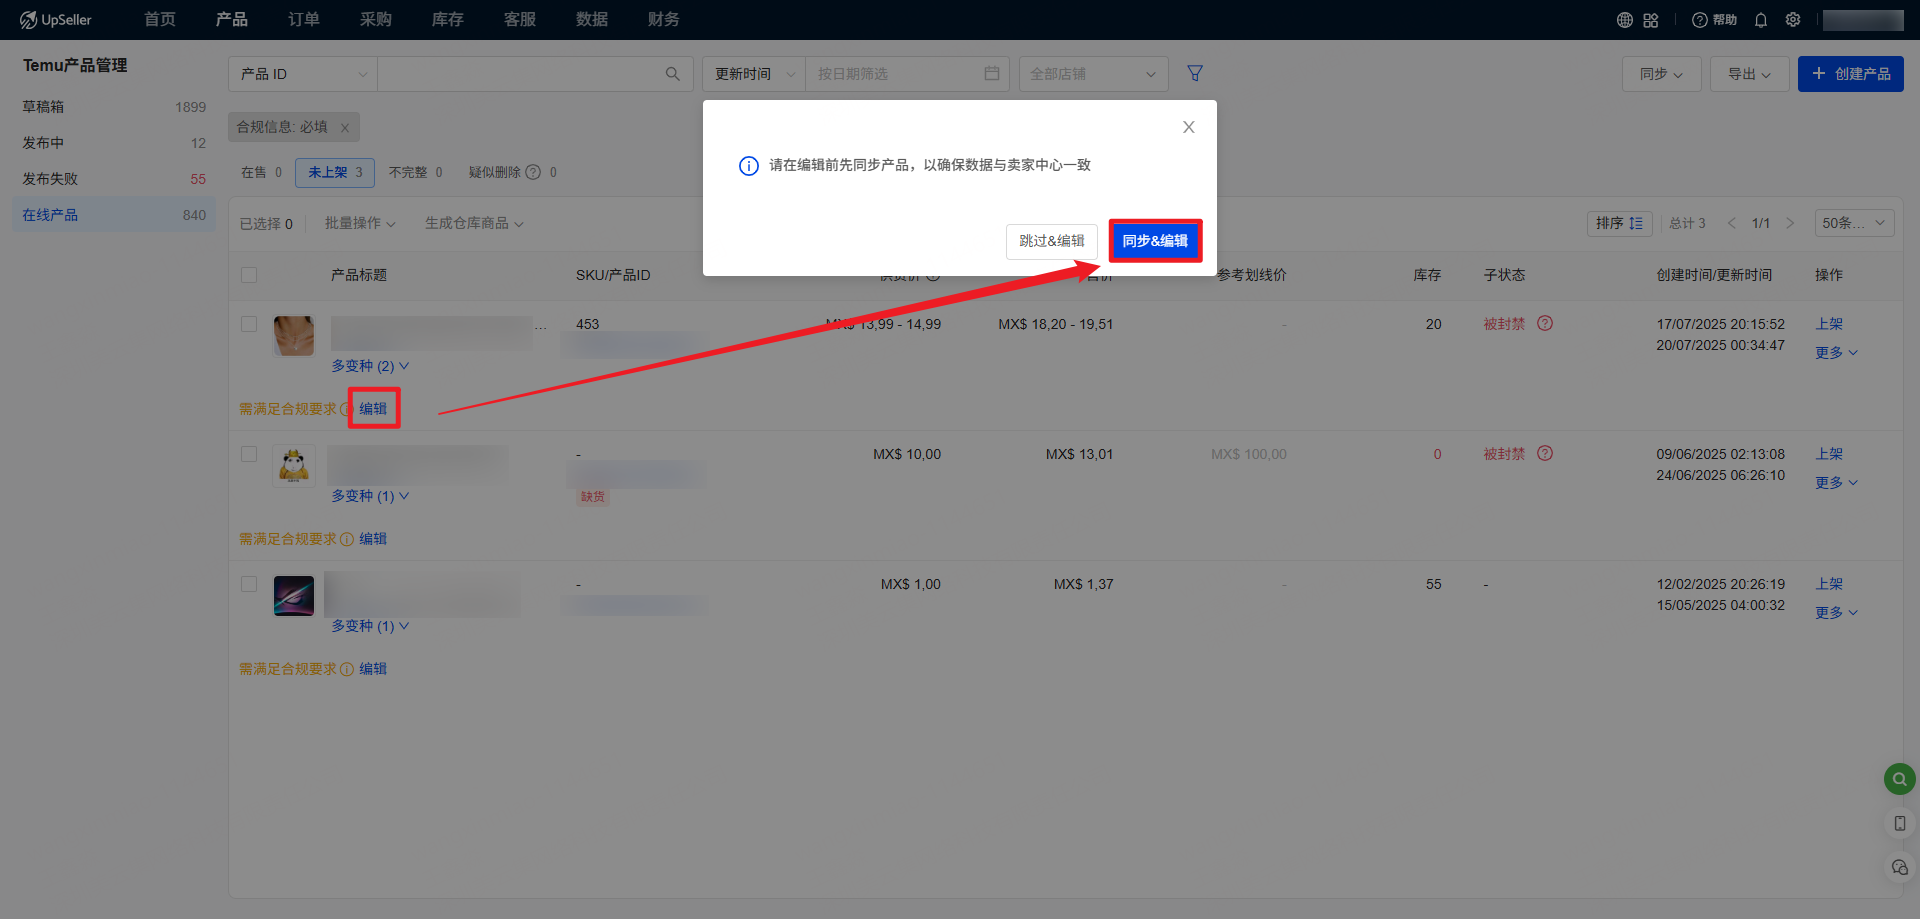Tick the select-all header checkbox
This screenshot has height=919, width=1920.
click(x=249, y=275)
